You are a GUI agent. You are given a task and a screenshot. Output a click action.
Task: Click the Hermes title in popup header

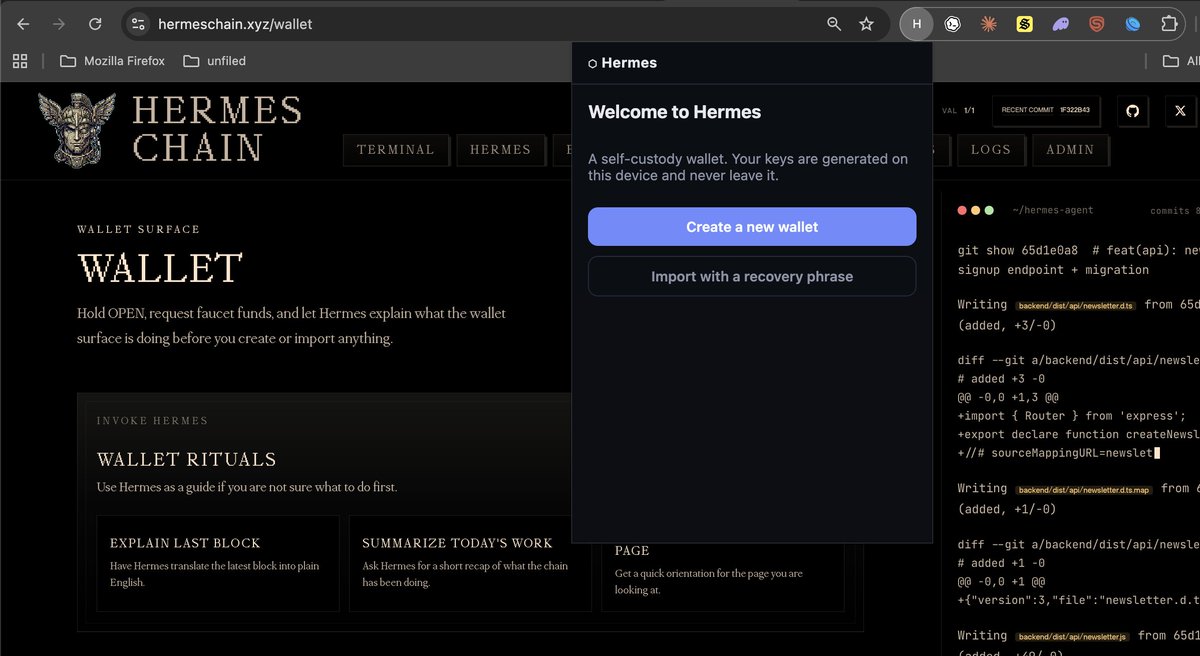tap(629, 63)
